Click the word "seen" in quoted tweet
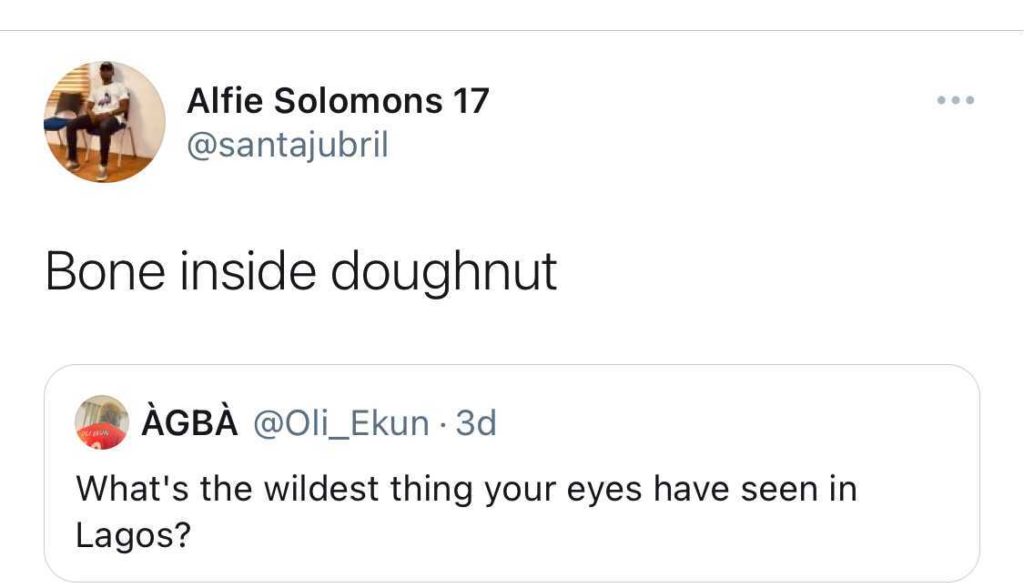Screen dimensions: 1024x588 [779, 489]
